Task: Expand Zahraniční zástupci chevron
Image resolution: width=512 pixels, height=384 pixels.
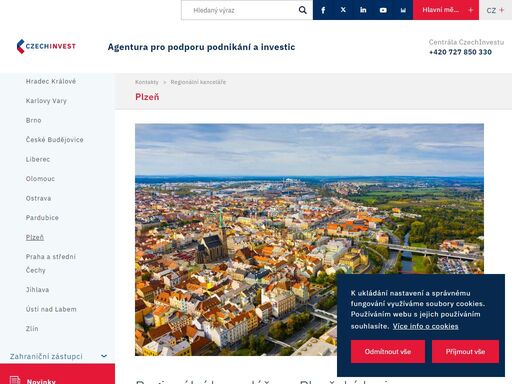Action: tap(104, 356)
